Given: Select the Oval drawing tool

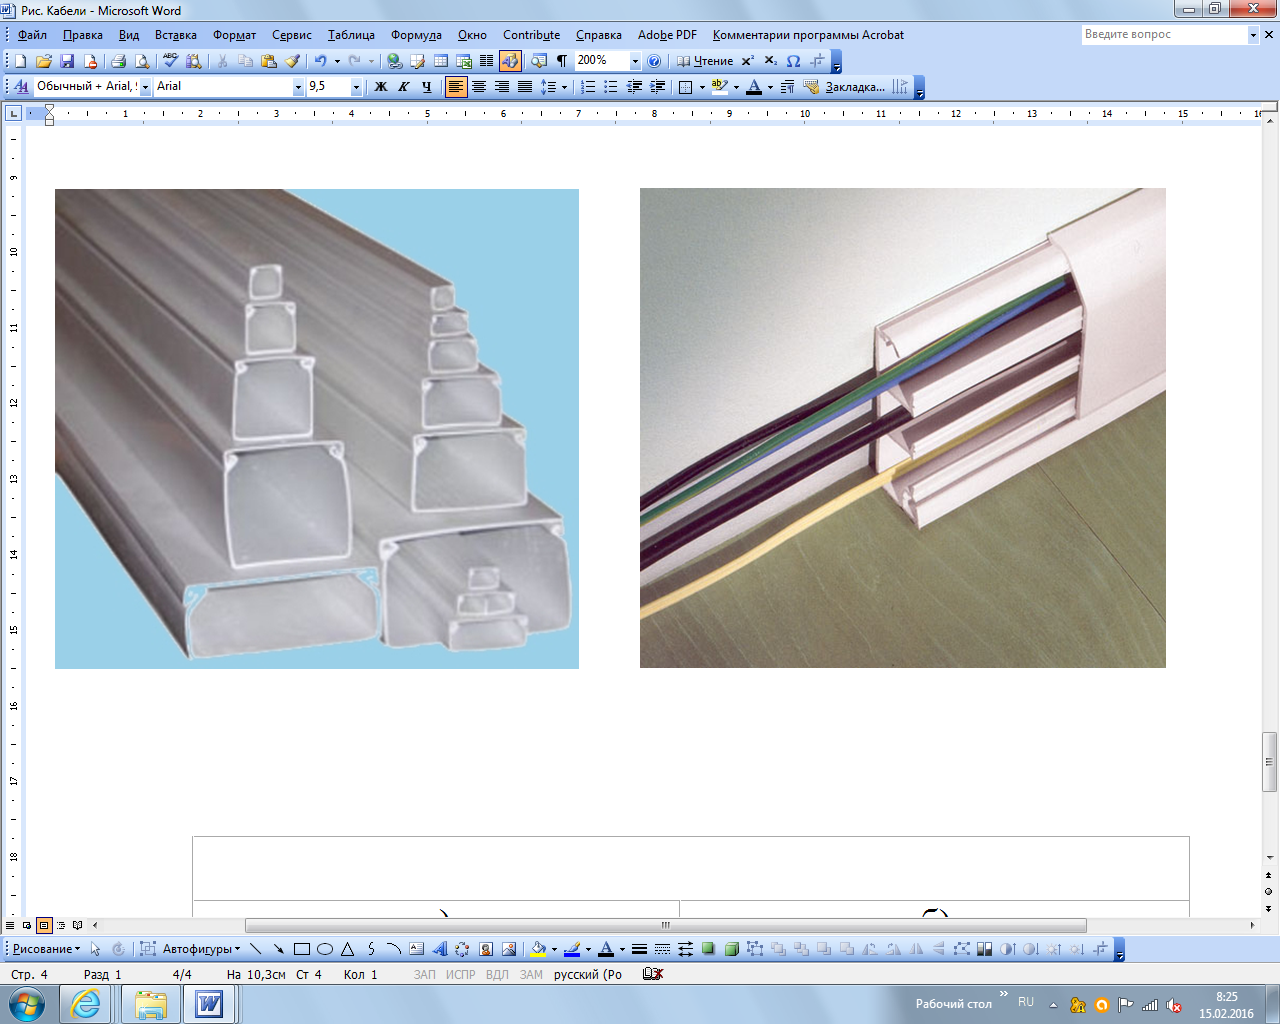Looking at the screenshot, I should click(325, 949).
